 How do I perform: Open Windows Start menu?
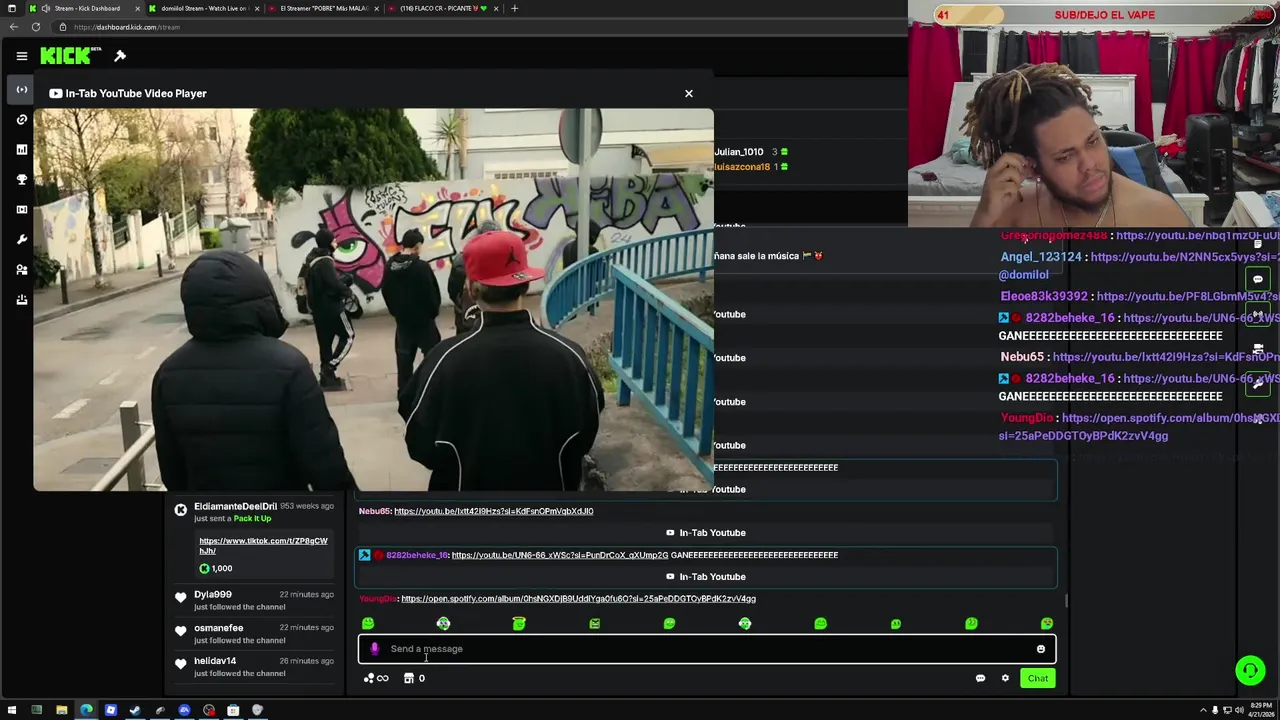click(x=12, y=710)
